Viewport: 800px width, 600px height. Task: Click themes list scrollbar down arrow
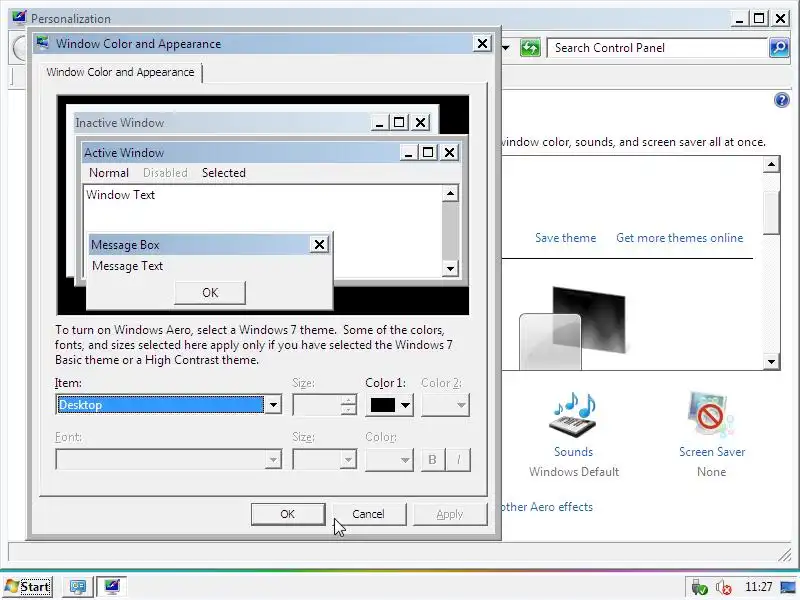tap(771, 362)
